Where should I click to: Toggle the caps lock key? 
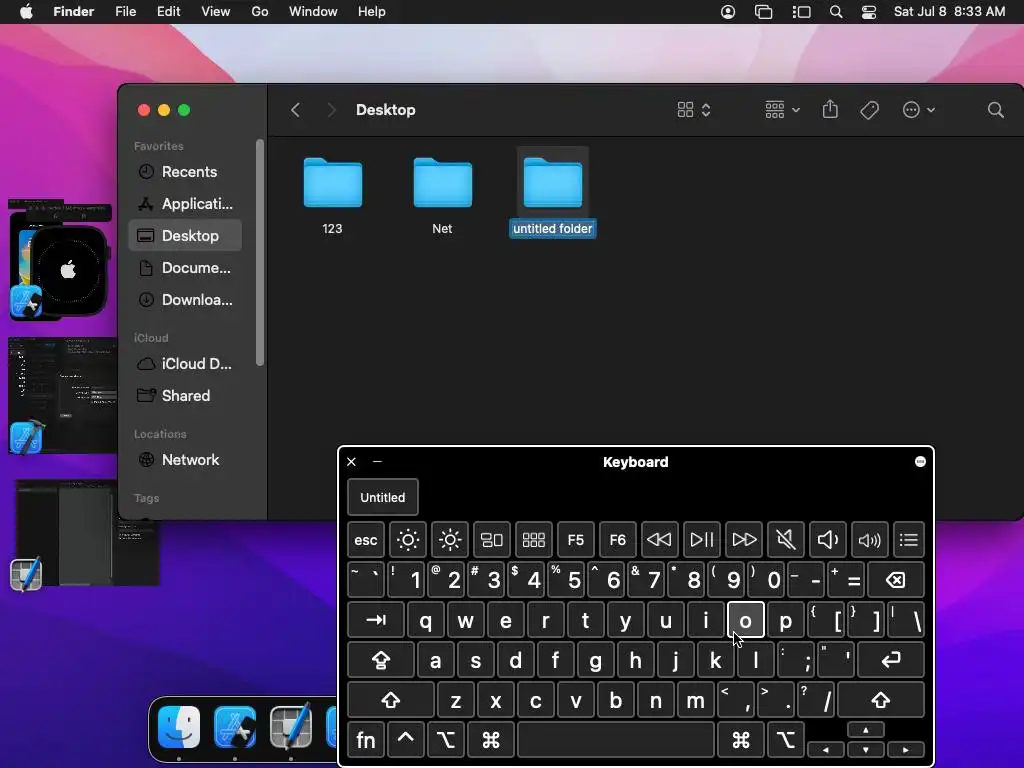pos(381,660)
